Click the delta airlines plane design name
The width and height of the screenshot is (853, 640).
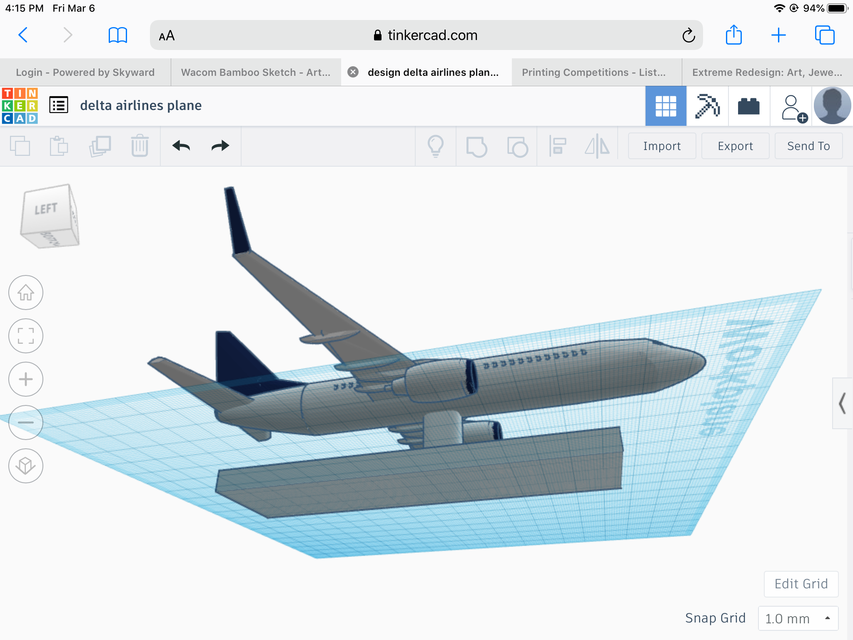140,105
